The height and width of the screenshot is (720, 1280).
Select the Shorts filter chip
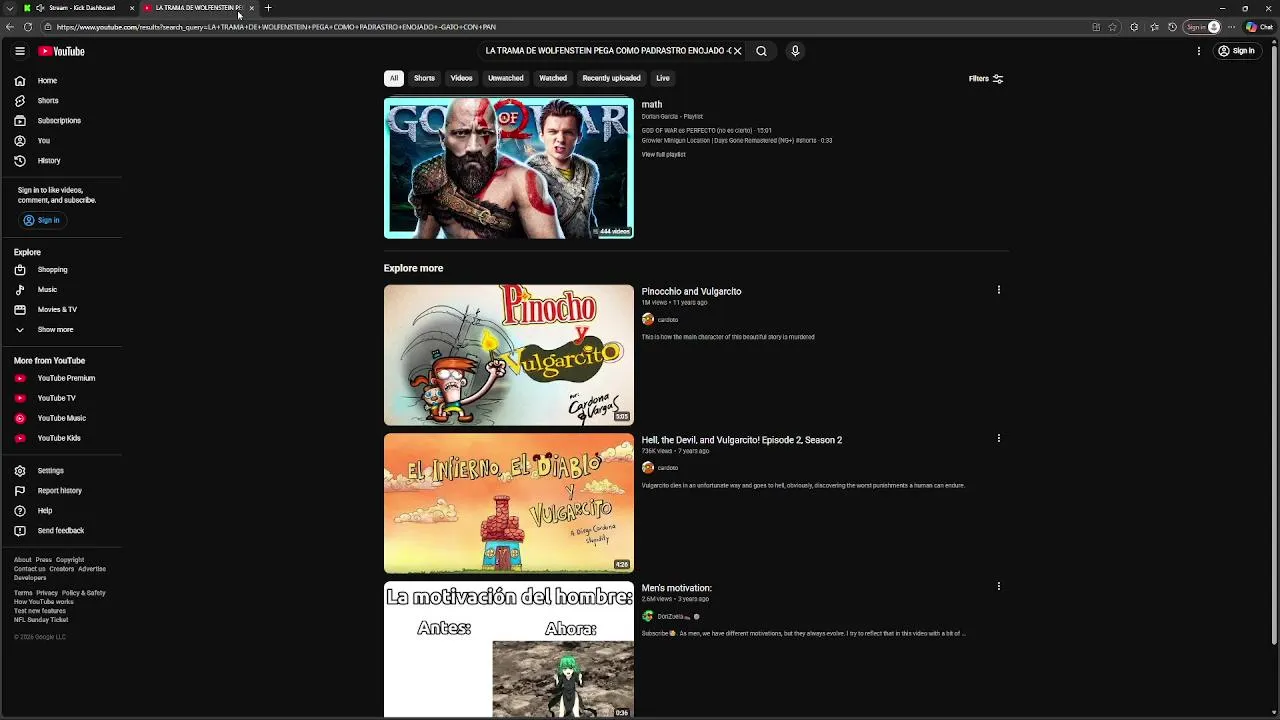coord(424,78)
